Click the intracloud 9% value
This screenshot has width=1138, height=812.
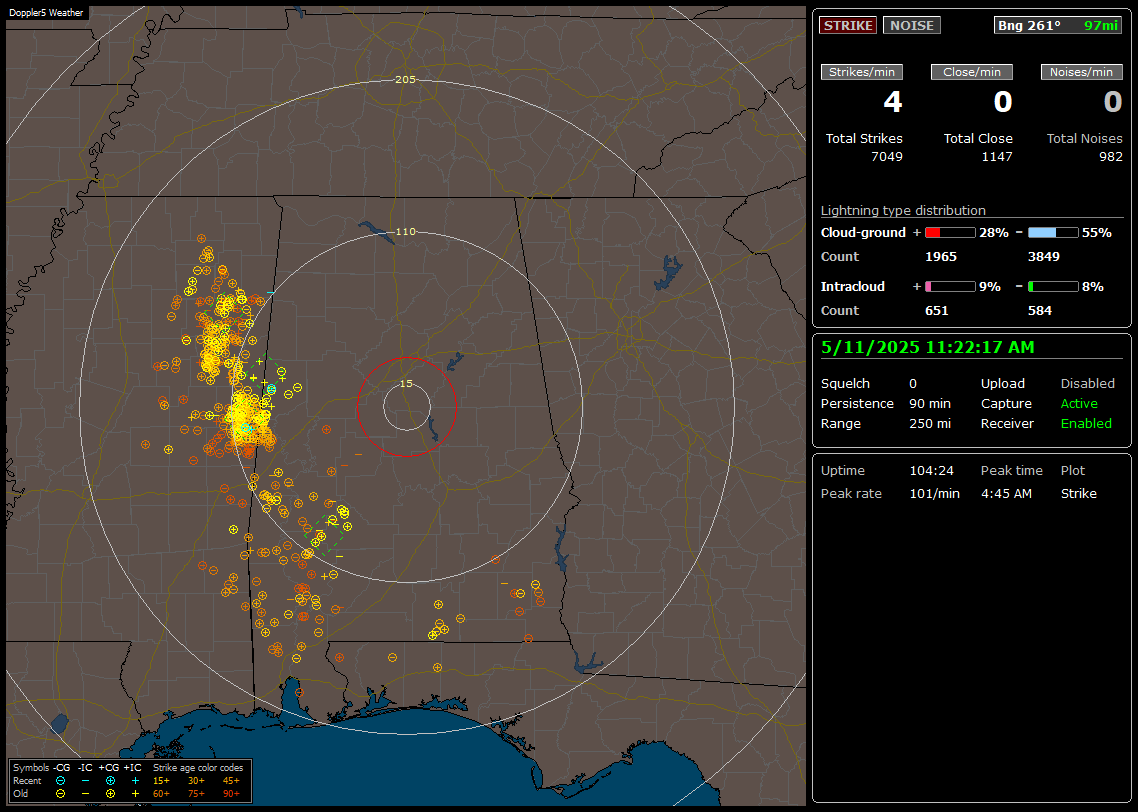[990, 287]
